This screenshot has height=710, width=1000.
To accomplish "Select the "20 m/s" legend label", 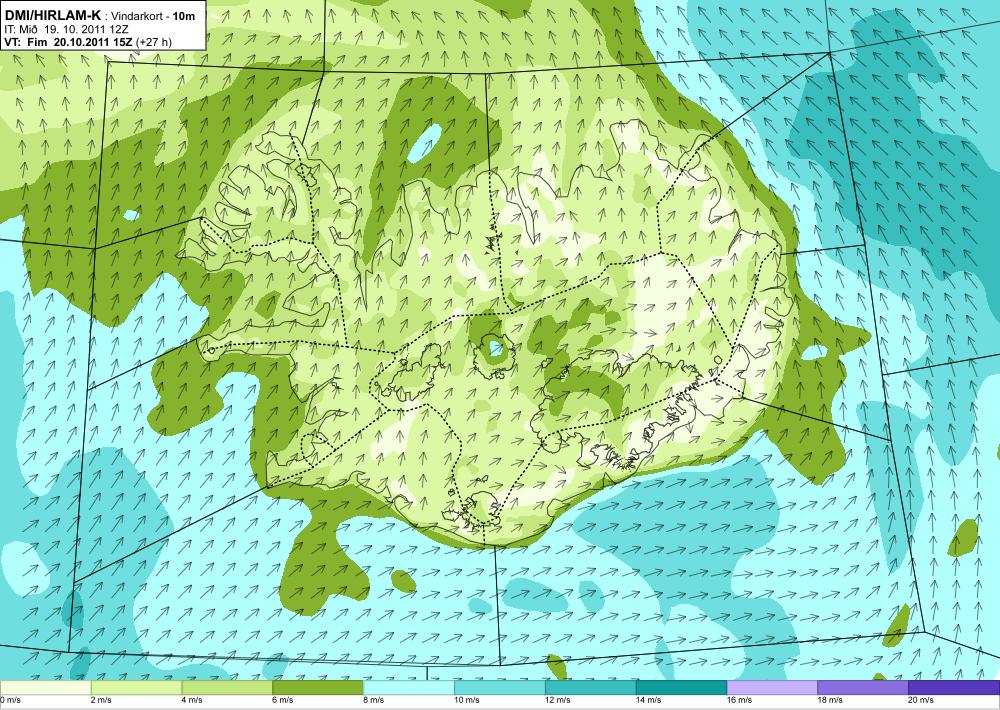I will 922,700.
